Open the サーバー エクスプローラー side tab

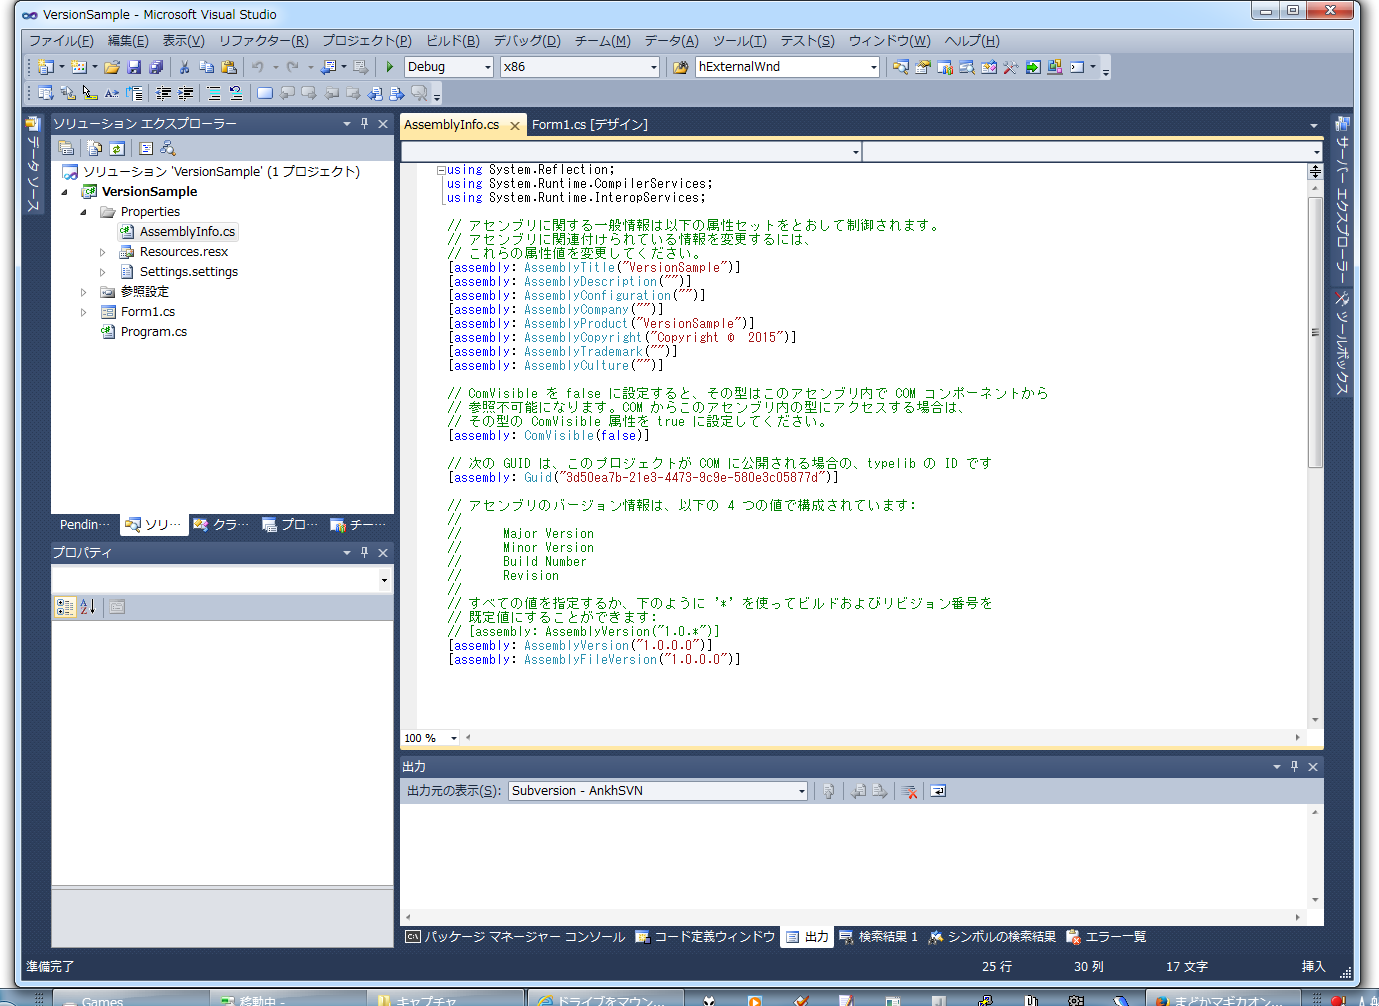coord(1342,198)
